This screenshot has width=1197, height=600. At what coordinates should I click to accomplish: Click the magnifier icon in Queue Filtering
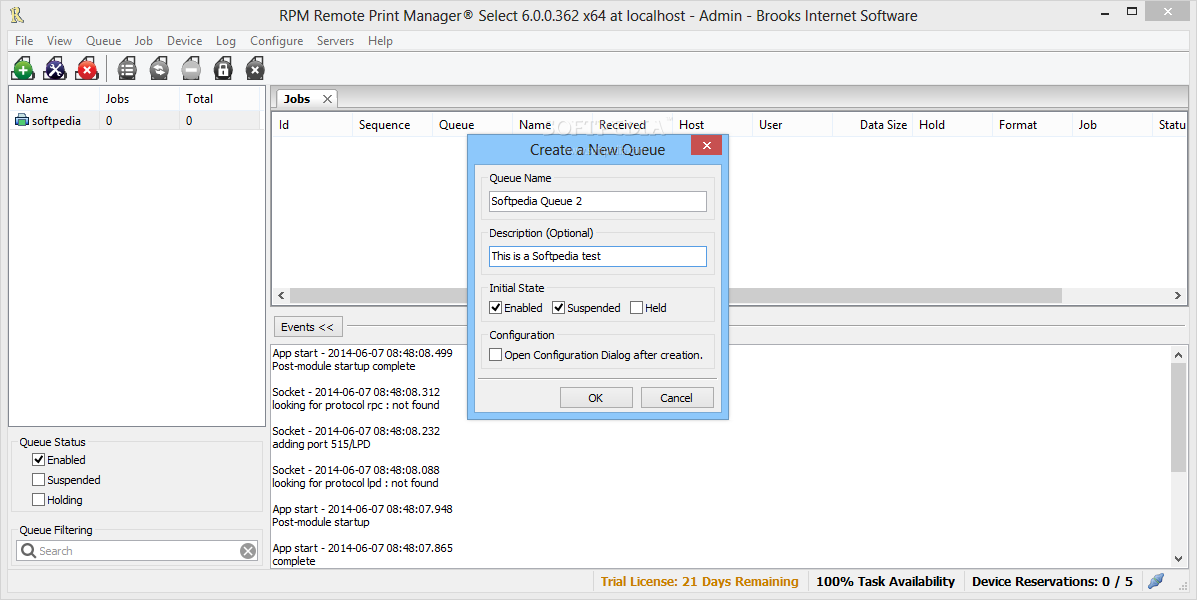coord(28,550)
